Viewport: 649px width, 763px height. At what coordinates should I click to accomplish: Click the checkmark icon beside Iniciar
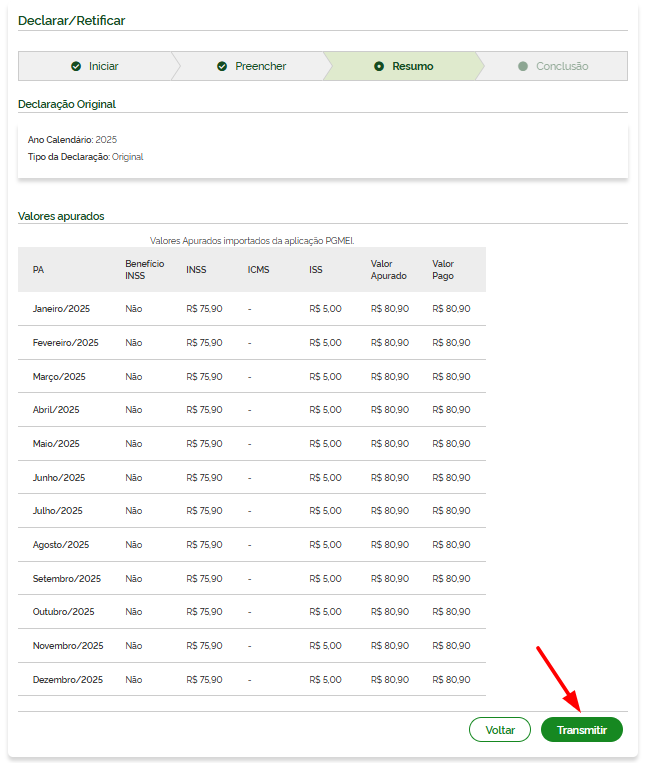(x=76, y=67)
